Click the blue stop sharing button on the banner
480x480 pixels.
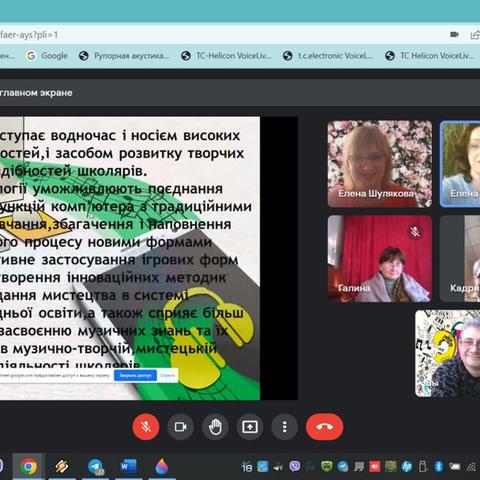(135, 376)
